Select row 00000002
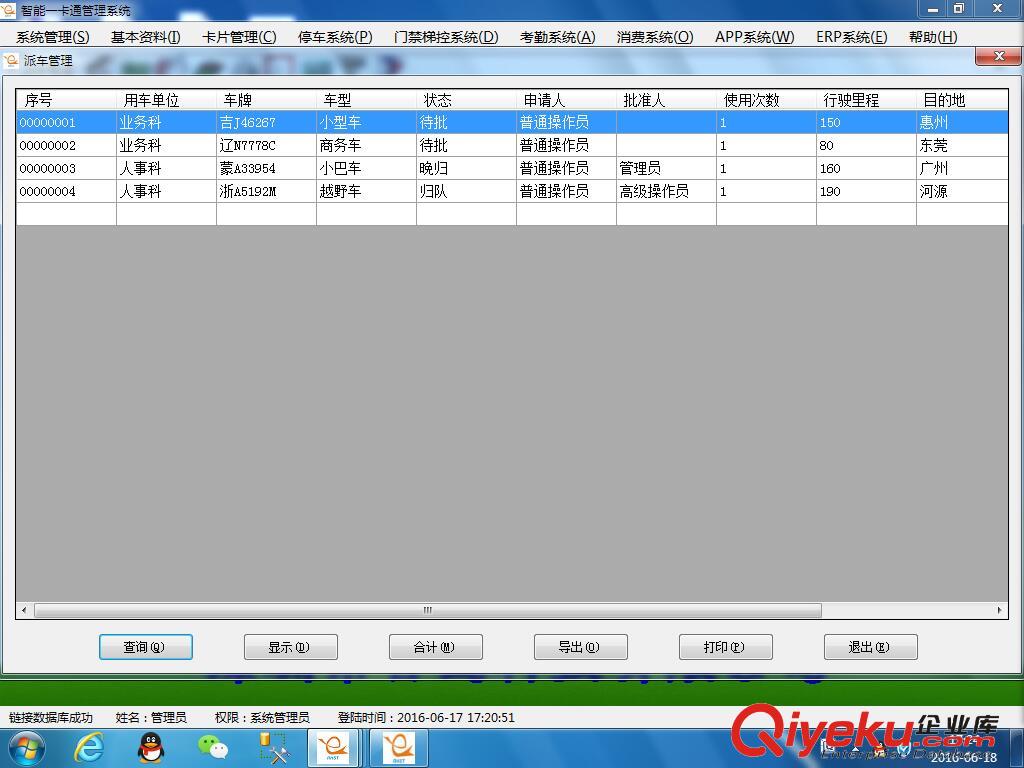1024x768 pixels. [x=512, y=145]
